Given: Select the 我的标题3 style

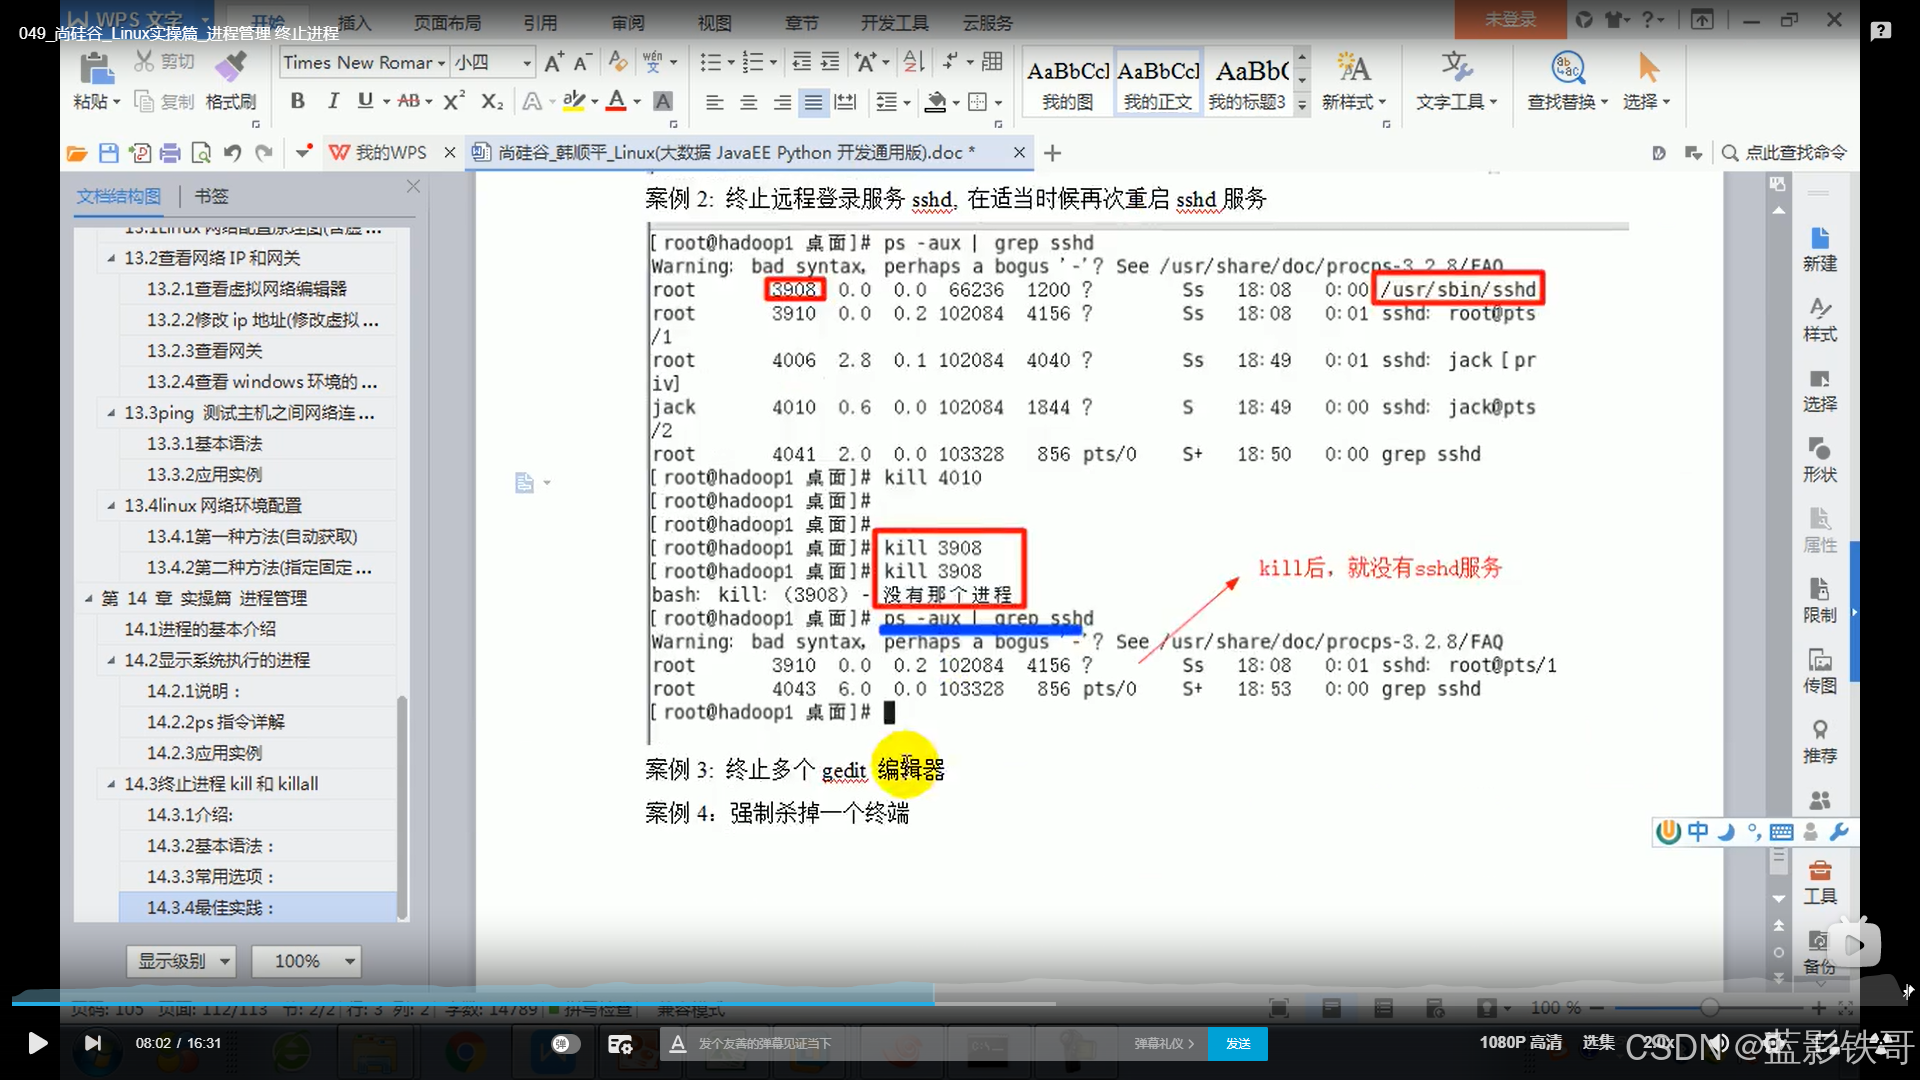Looking at the screenshot, I should point(1247,82).
